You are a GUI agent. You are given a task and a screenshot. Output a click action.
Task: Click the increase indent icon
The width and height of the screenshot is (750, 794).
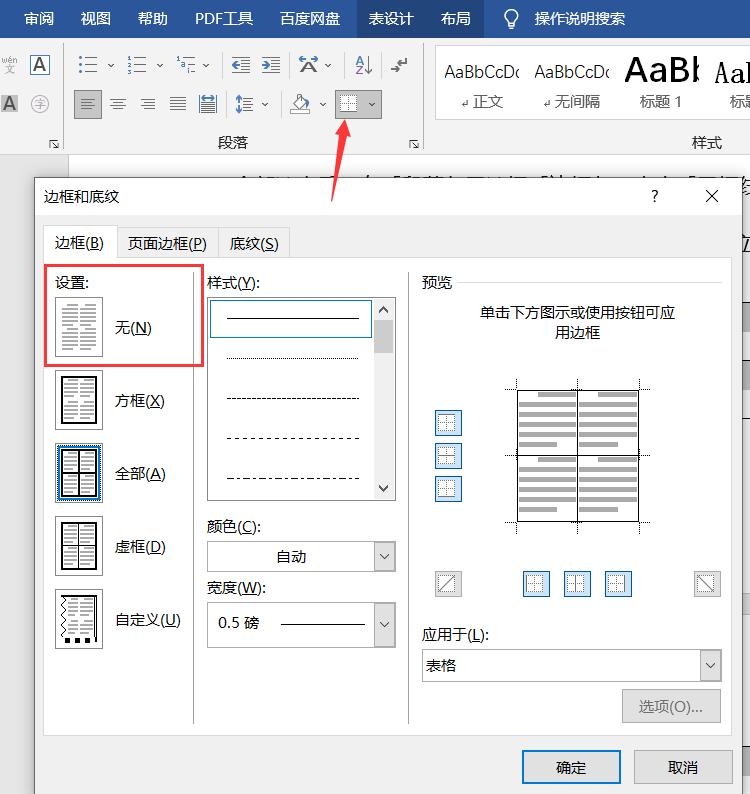coord(271,65)
